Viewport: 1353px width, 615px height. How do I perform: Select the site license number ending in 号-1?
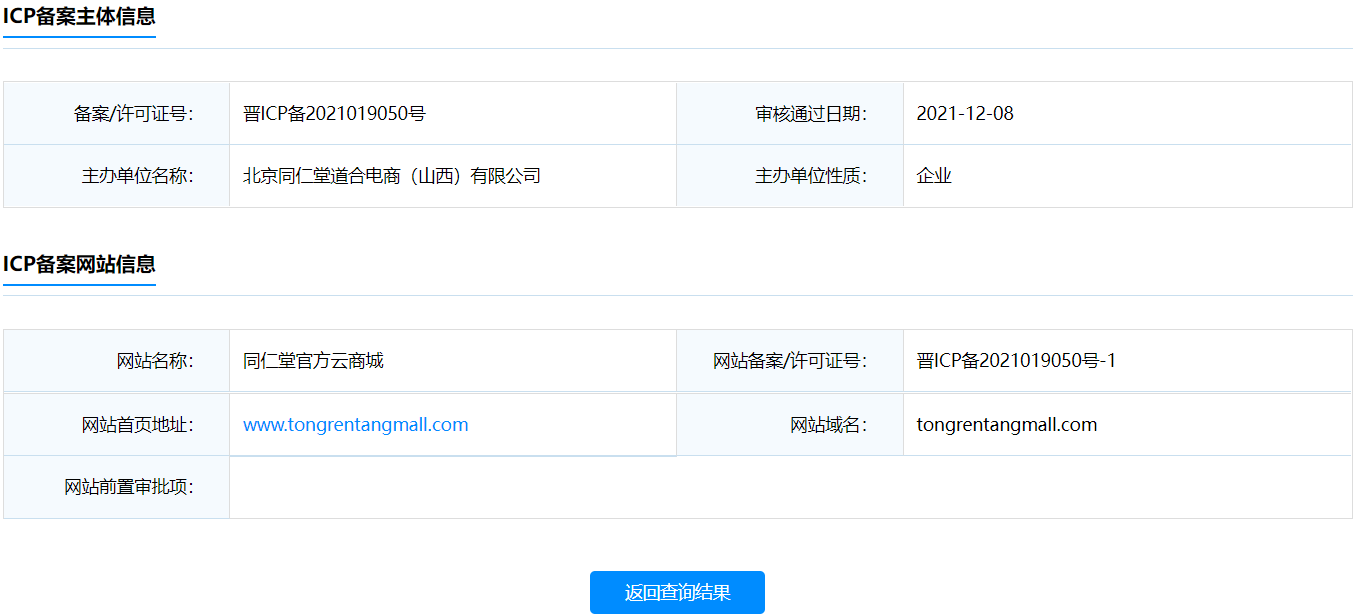[x=1015, y=361]
